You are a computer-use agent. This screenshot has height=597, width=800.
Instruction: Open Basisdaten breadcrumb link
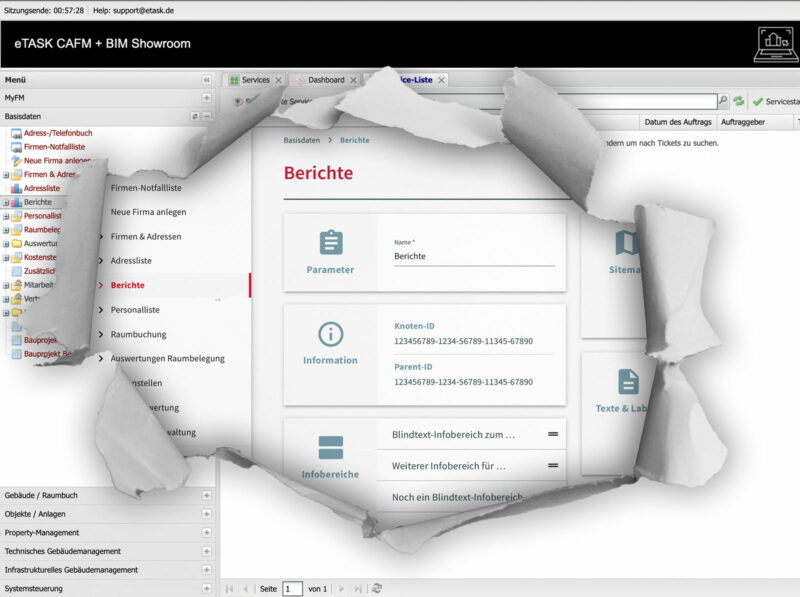coord(302,140)
